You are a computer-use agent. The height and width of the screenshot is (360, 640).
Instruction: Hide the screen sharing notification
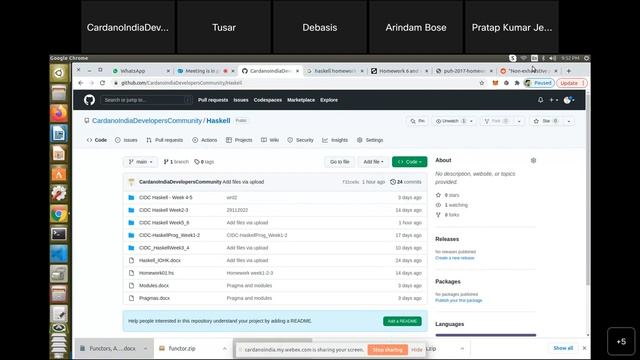point(416,350)
